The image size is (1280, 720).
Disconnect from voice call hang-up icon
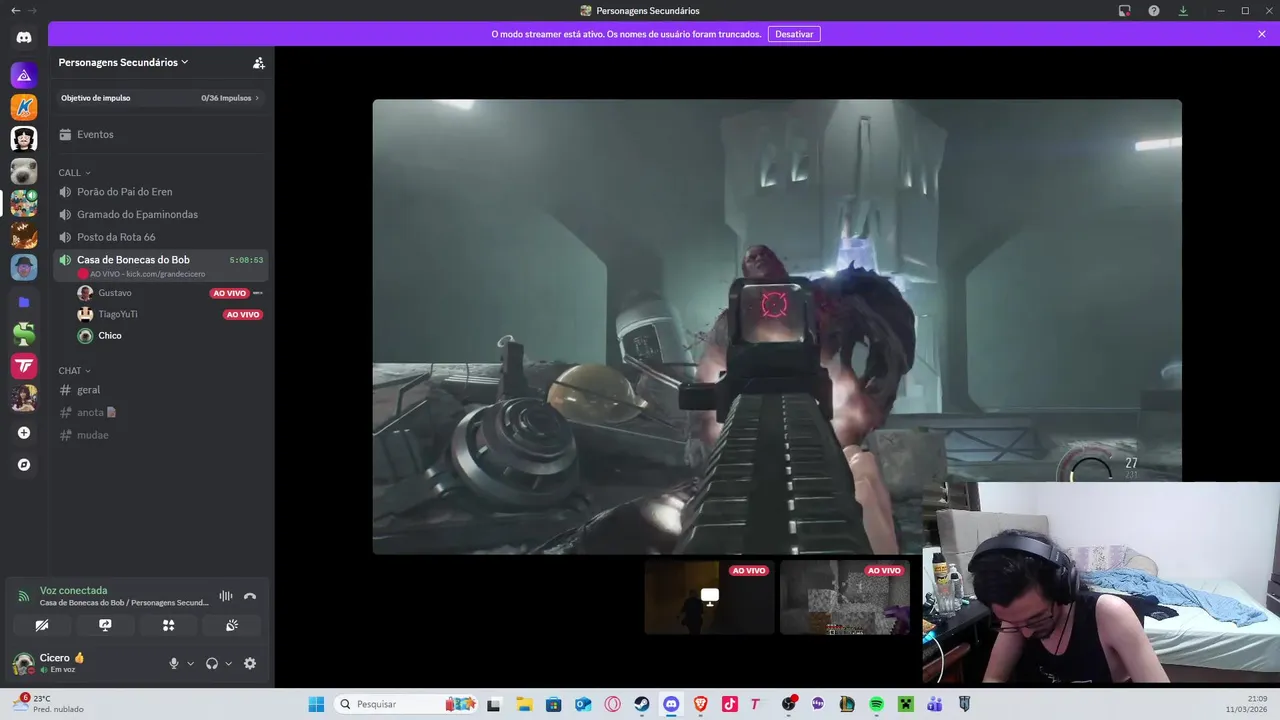click(250, 596)
